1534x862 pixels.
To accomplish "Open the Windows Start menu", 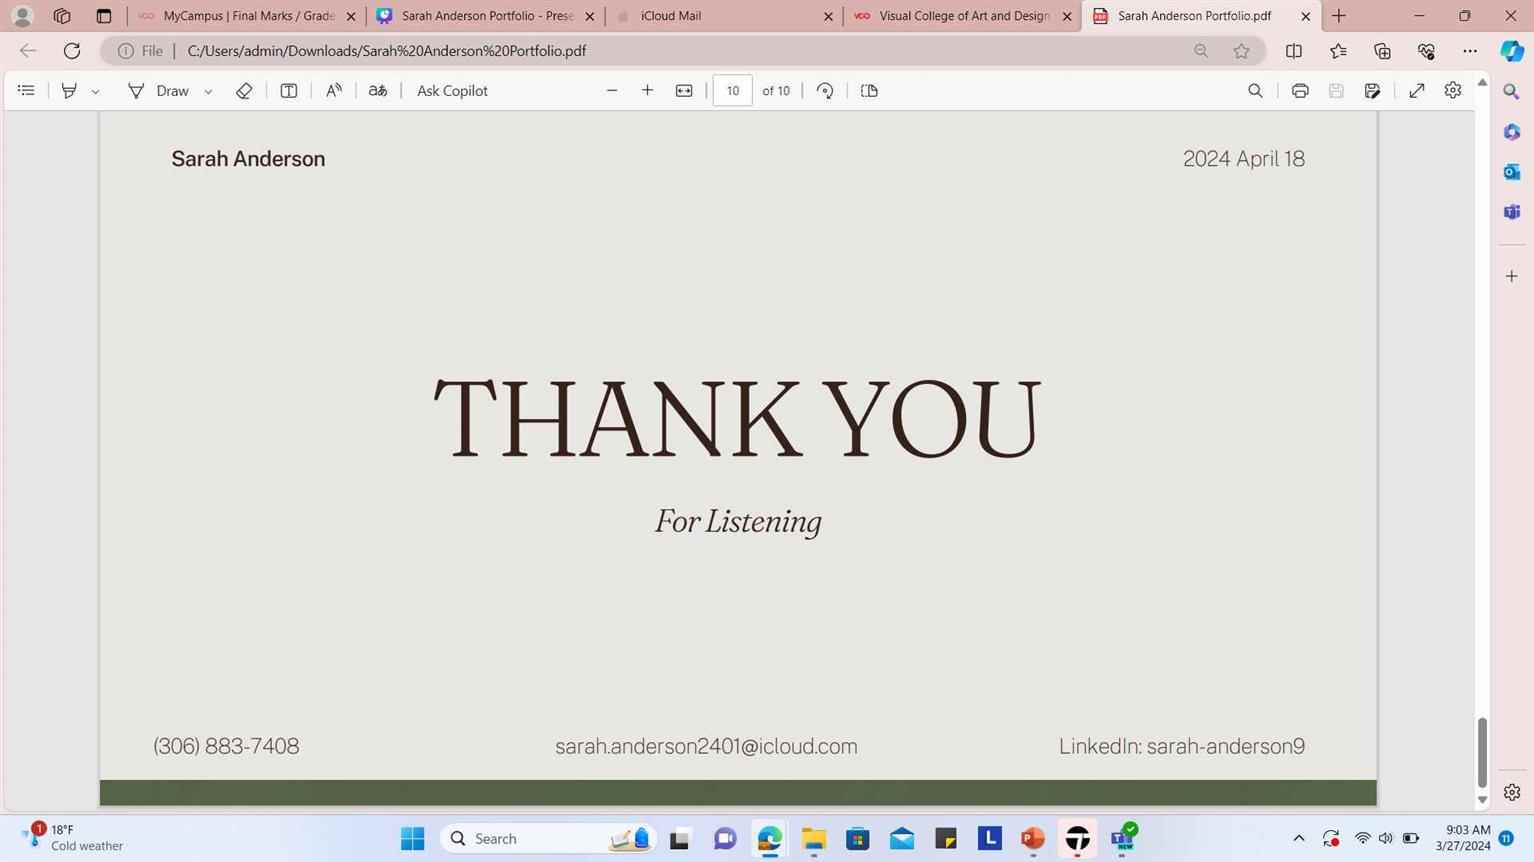I will [412, 839].
